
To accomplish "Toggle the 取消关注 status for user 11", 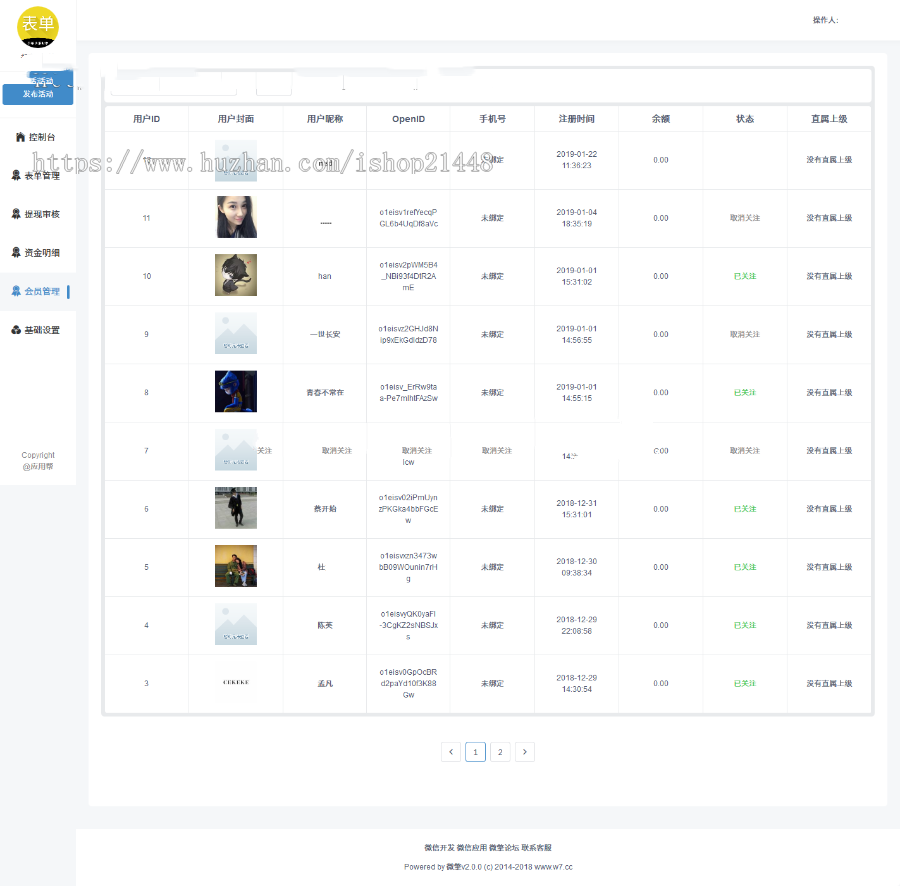I will coord(744,217).
